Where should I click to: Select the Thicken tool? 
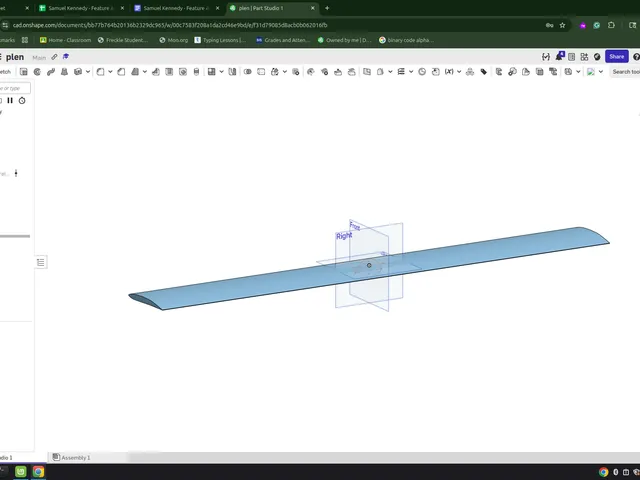[x=78, y=72]
